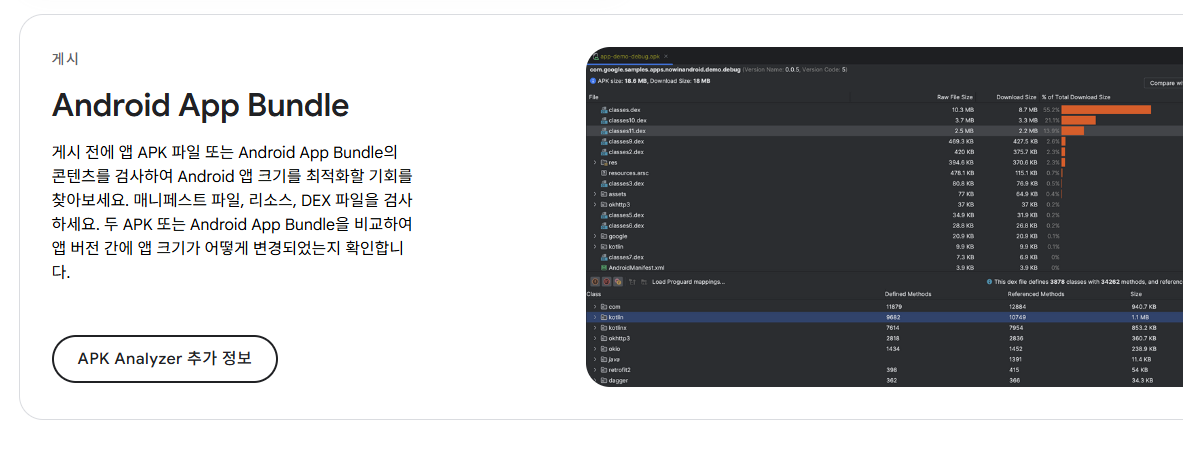Click the classes7.dex file icon
1183x464 pixels.
coord(604,257)
